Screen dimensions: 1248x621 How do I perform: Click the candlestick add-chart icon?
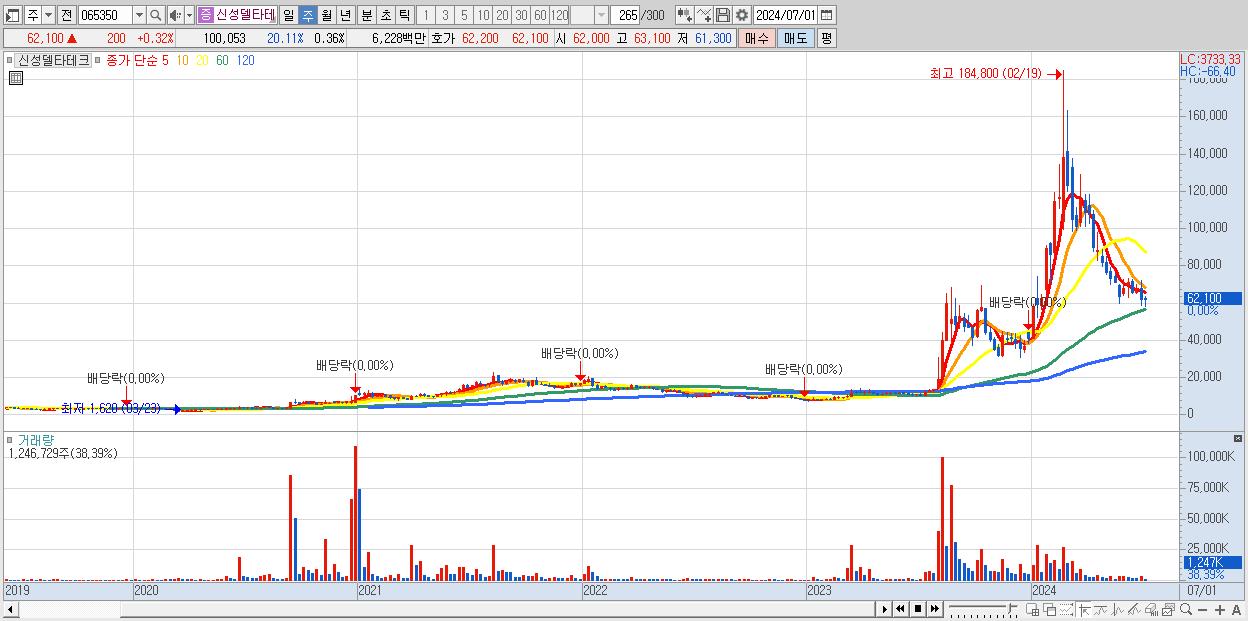point(685,15)
